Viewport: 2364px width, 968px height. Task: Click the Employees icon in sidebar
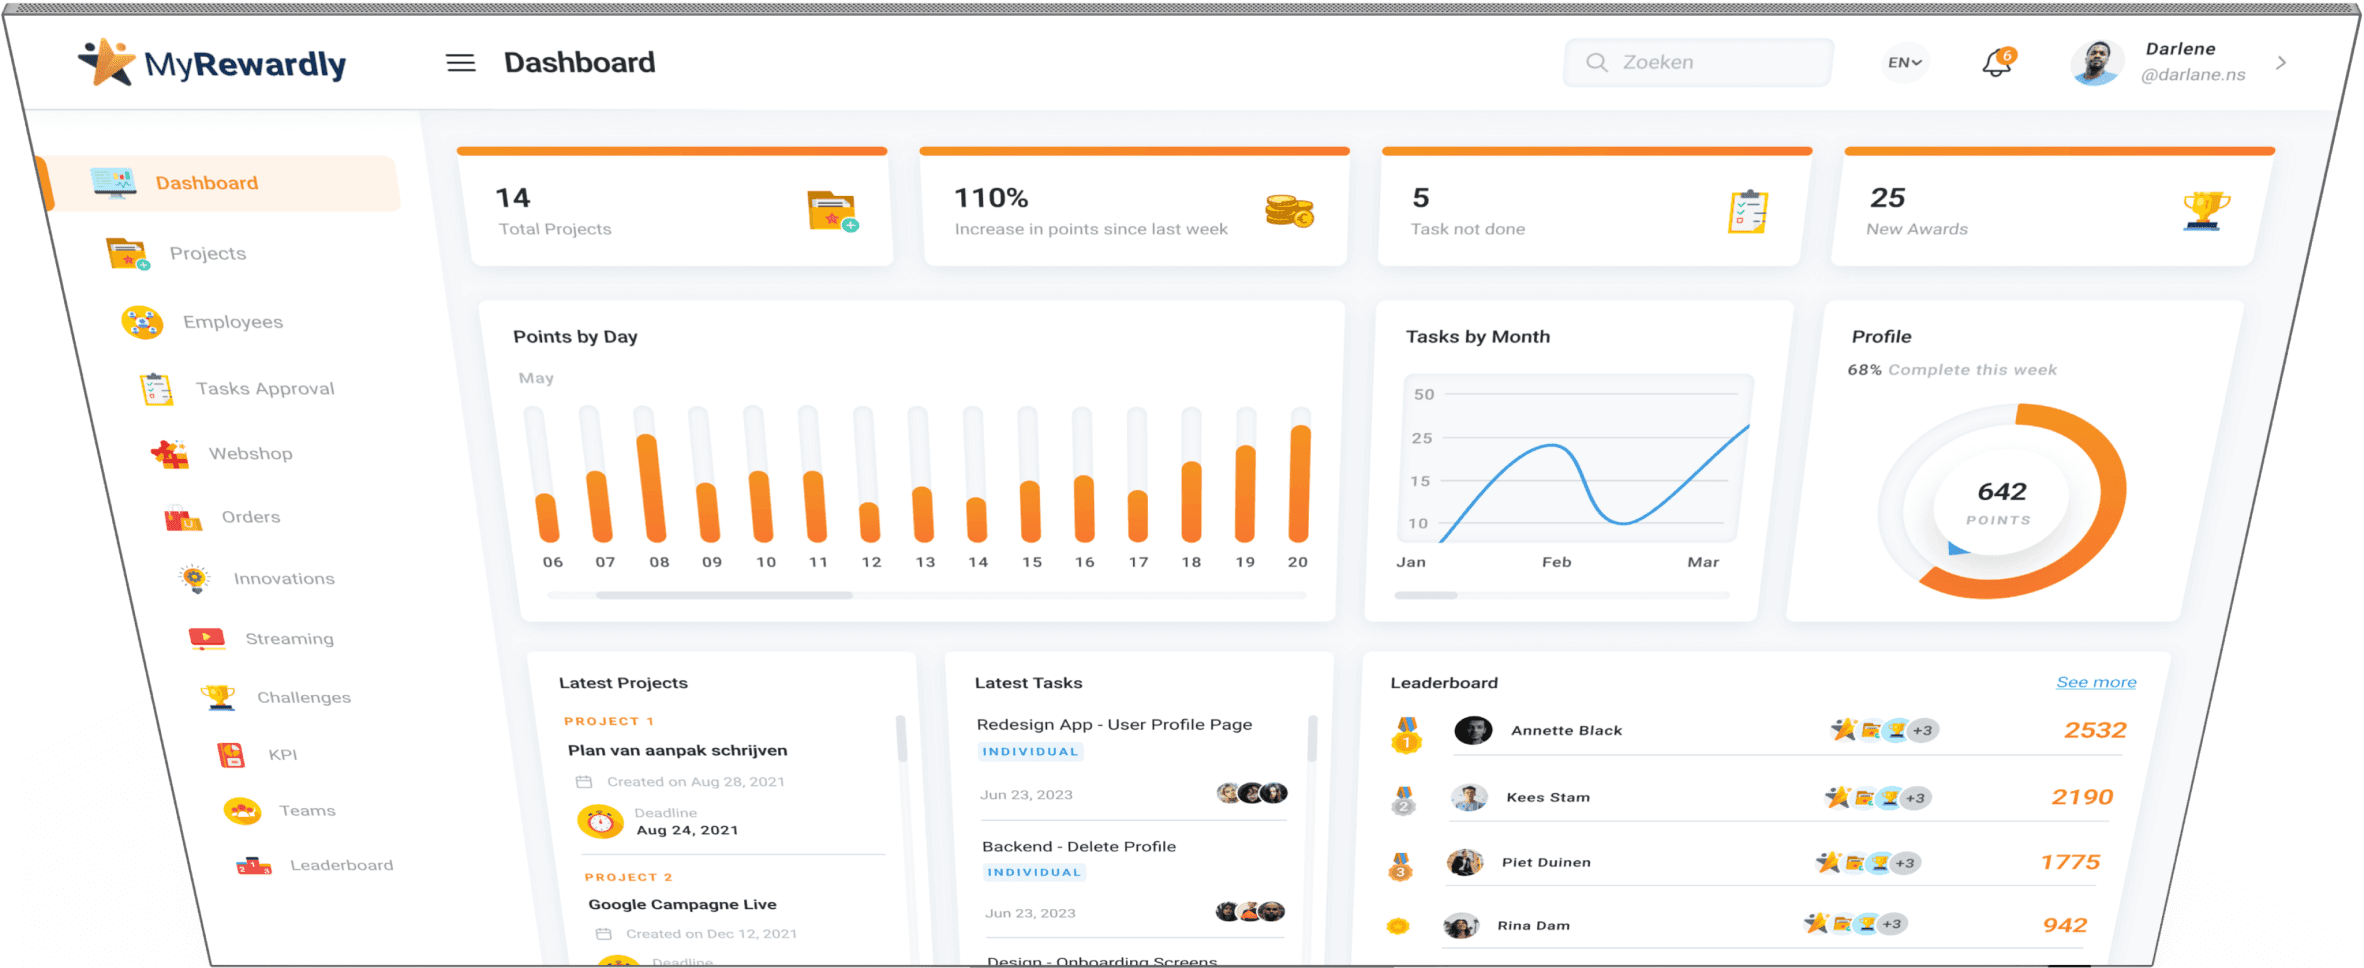[x=142, y=322]
